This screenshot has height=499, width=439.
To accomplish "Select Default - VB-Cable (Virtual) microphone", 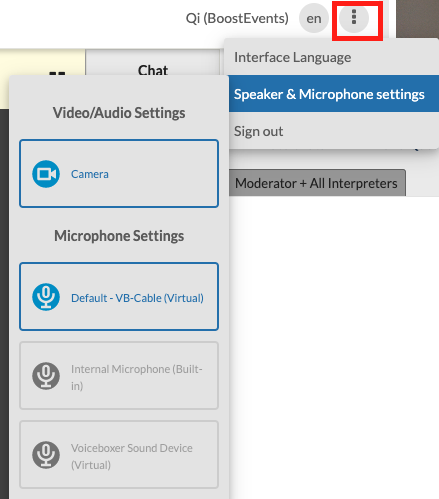I will click(x=119, y=297).
